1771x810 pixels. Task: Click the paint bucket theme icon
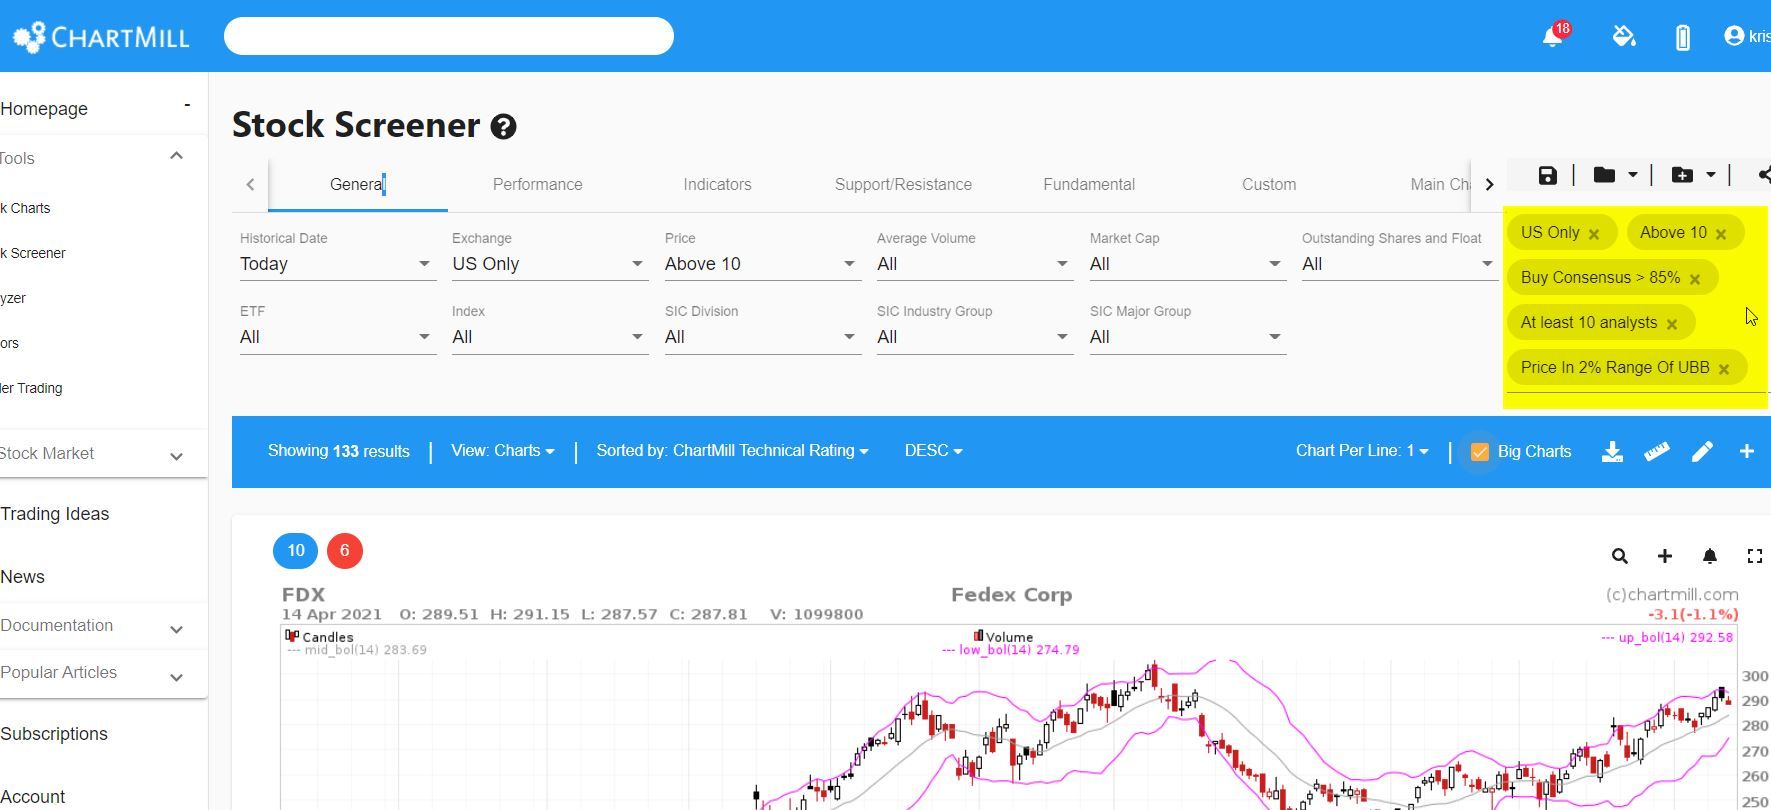coord(1624,37)
